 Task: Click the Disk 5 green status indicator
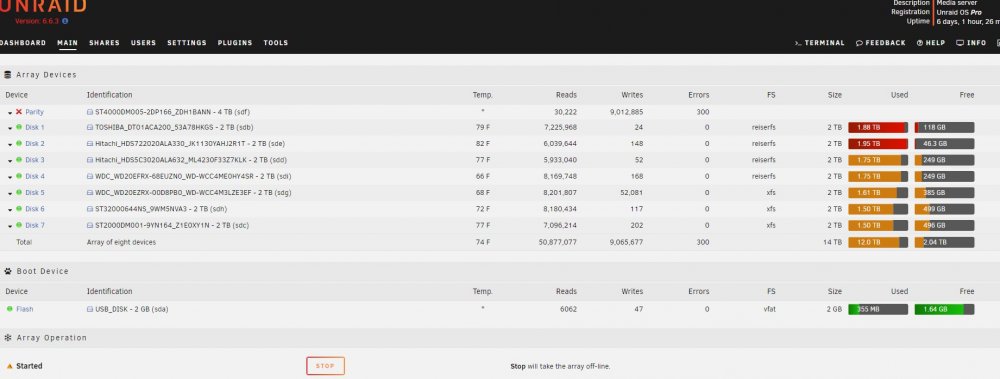(19, 192)
